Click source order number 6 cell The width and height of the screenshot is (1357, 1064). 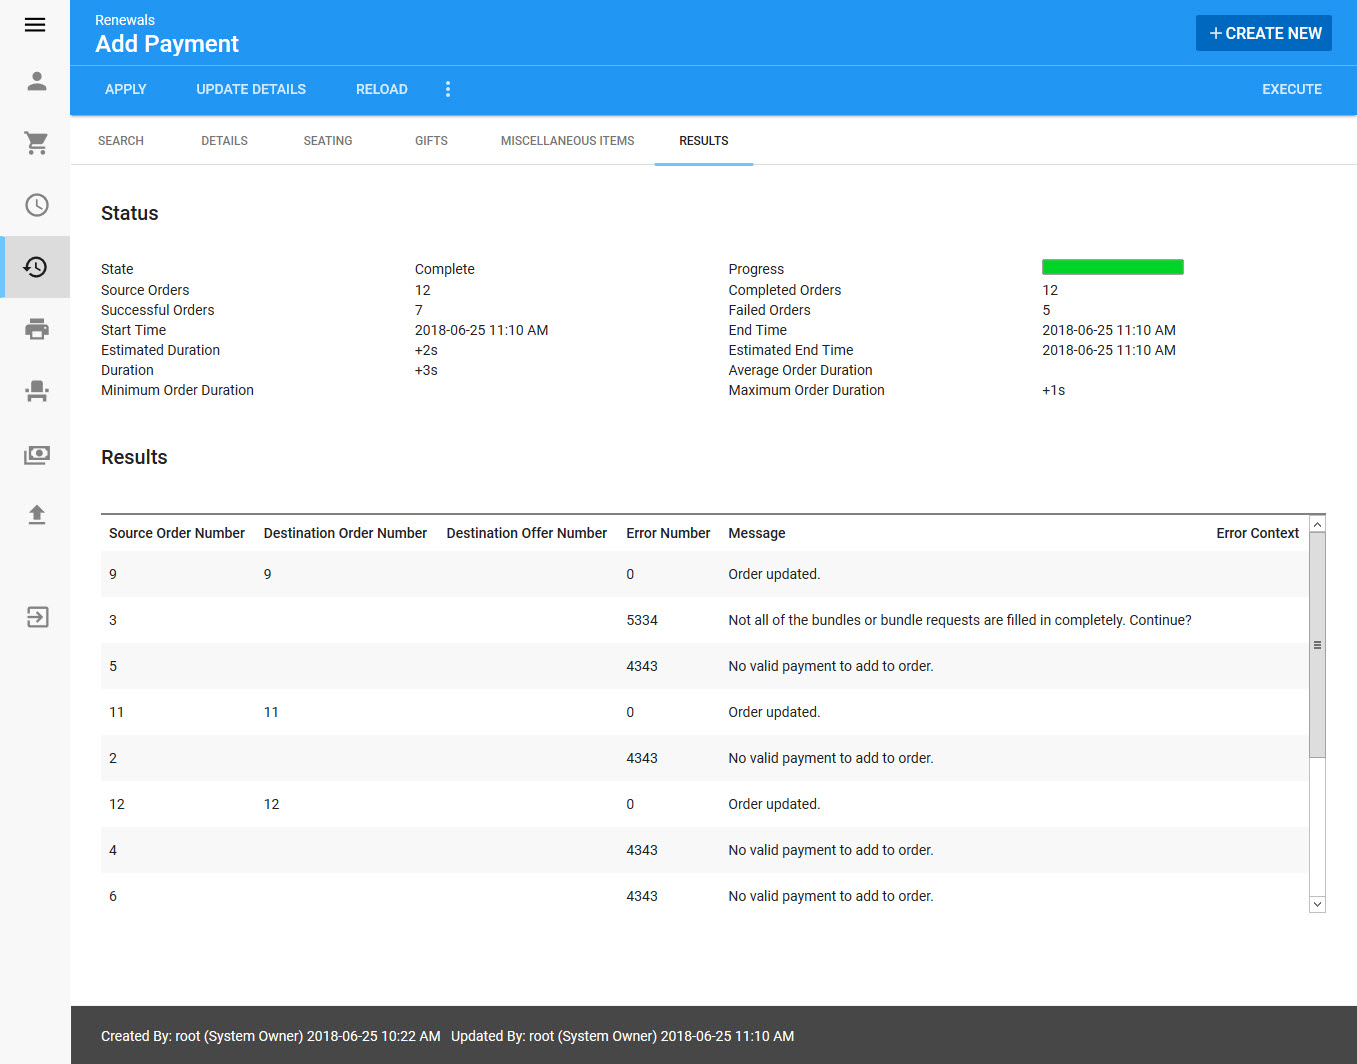click(x=113, y=896)
